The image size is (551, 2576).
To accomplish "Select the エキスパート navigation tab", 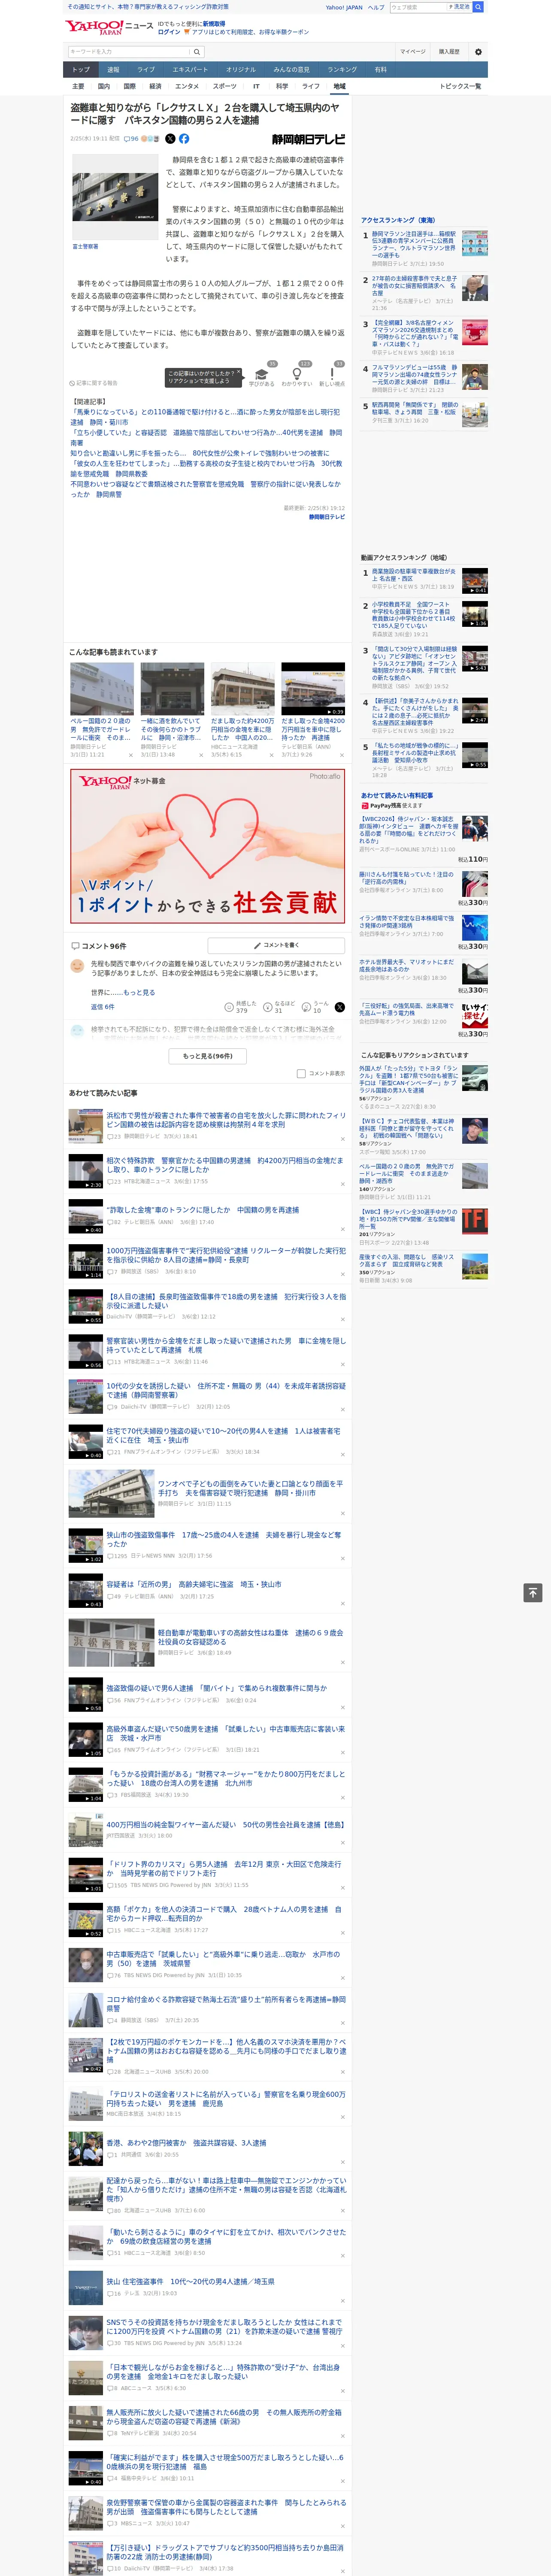I will coord(190,70).
